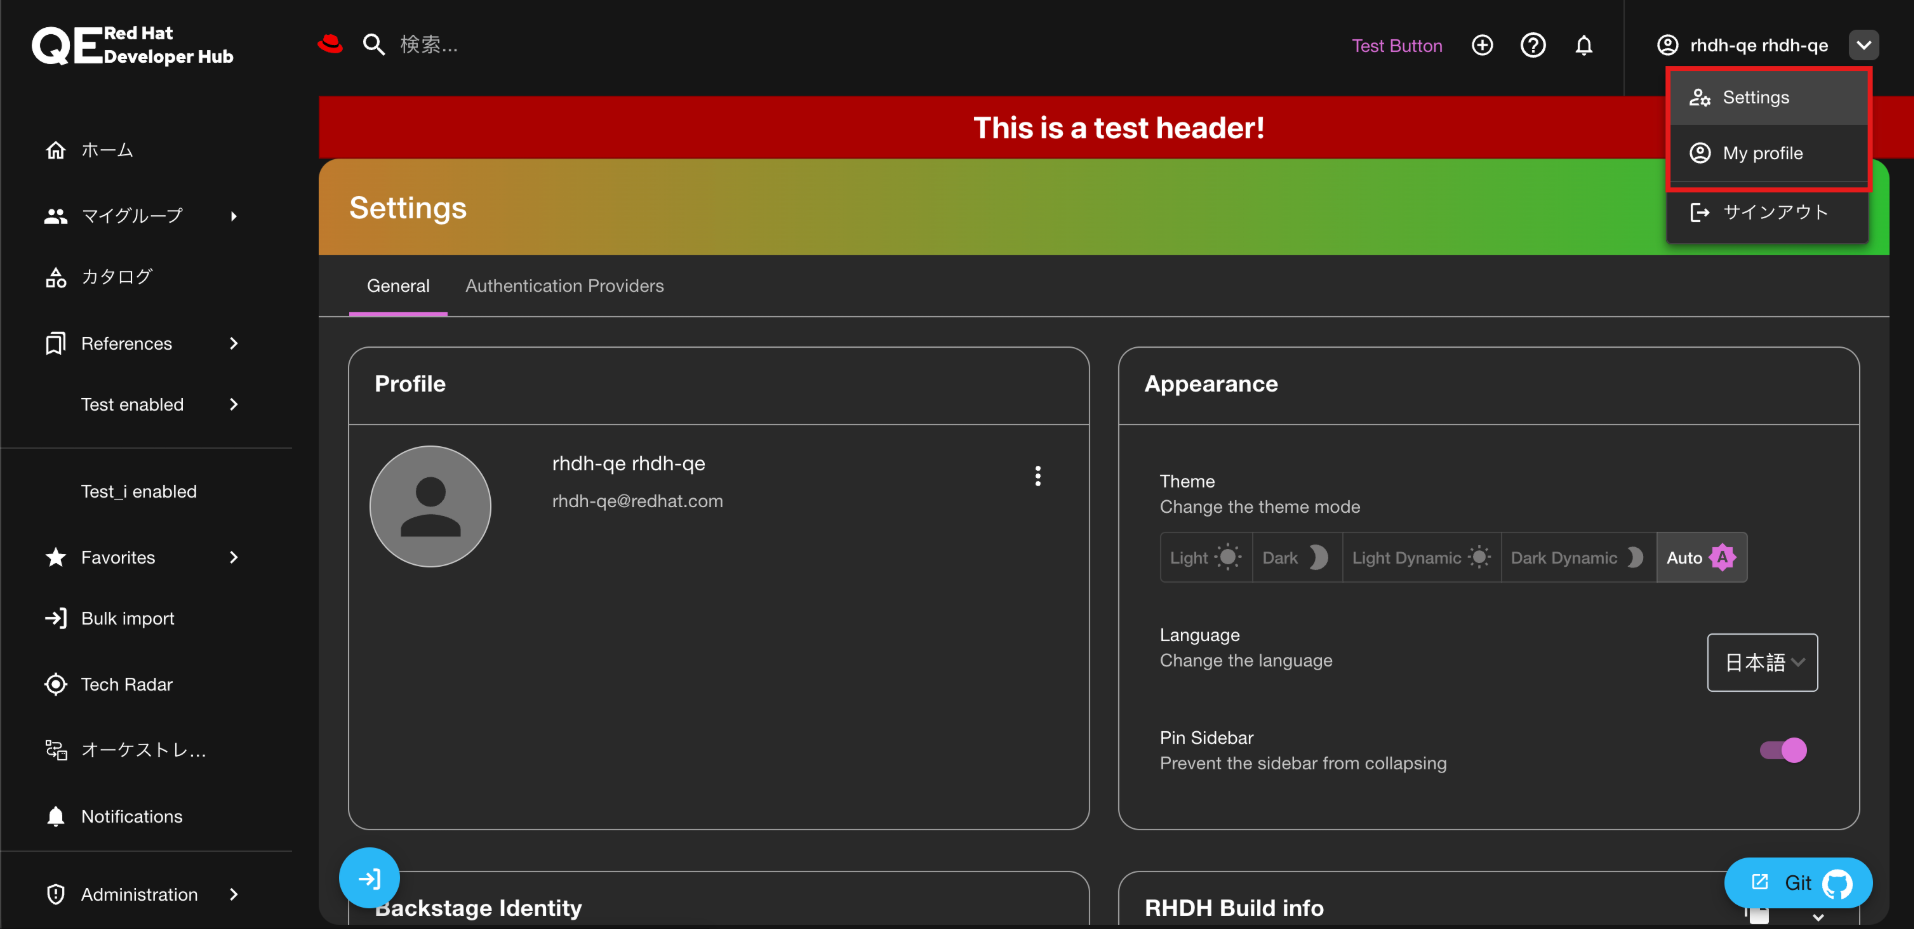The height and width of the screenshot is (929, 1914).
Task: Open Test_i enabled in the sidebar
Action: [x=139, y=491]
